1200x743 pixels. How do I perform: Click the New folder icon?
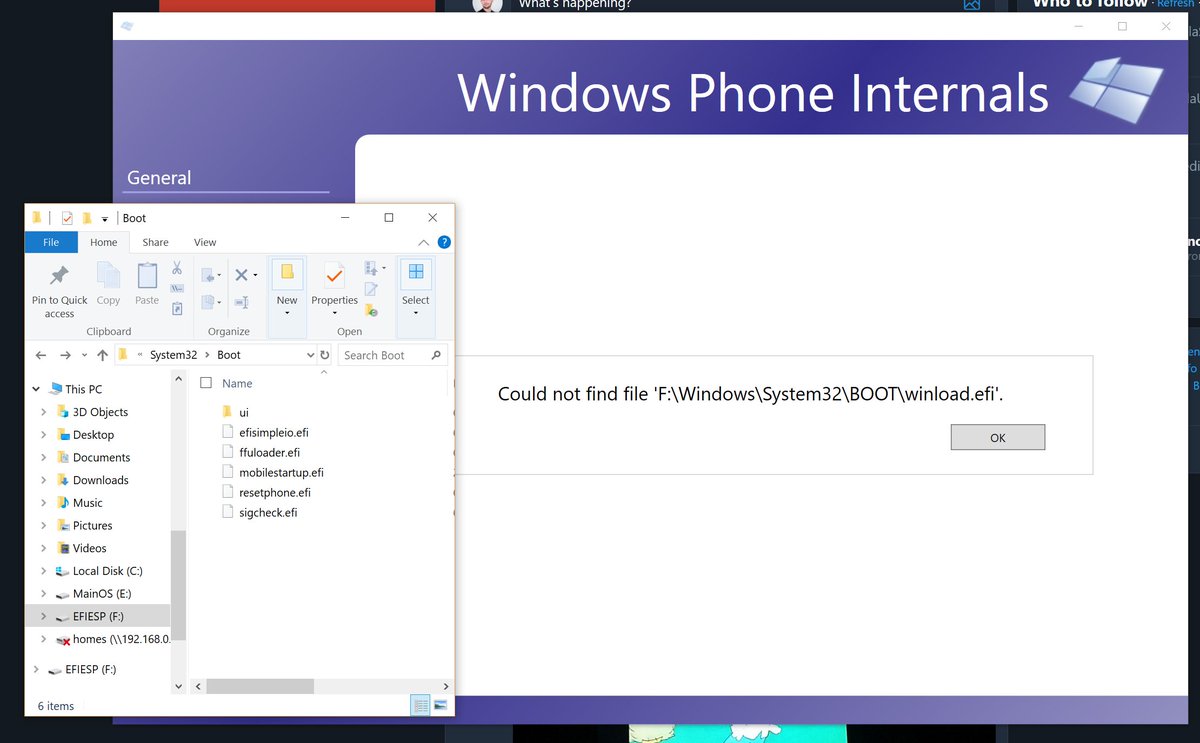tap(287, 272)
